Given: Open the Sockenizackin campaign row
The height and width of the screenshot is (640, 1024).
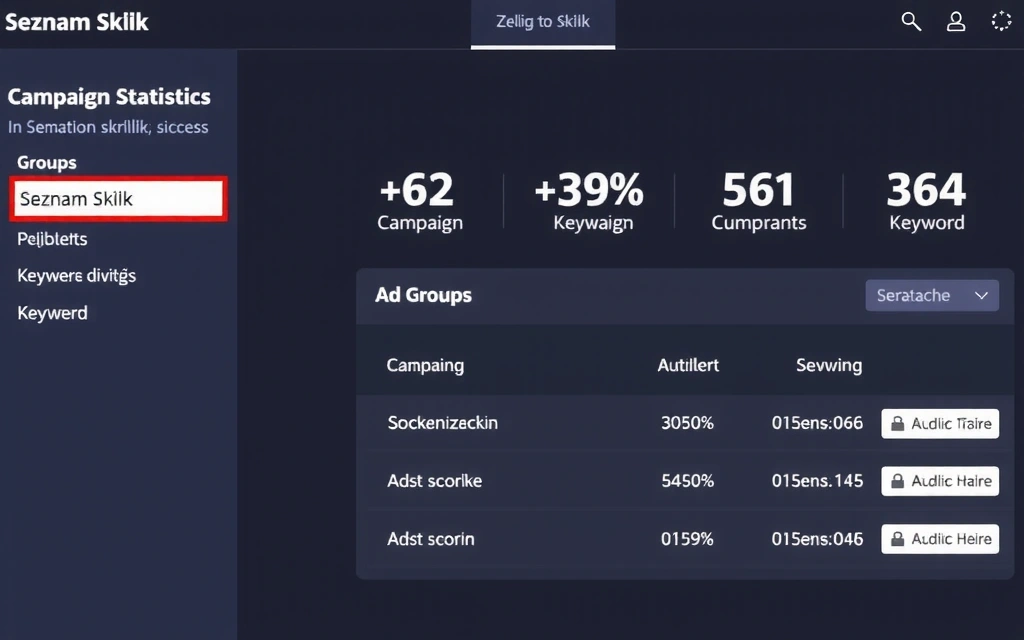Looking at the screenshot, I should click(442, 423).
